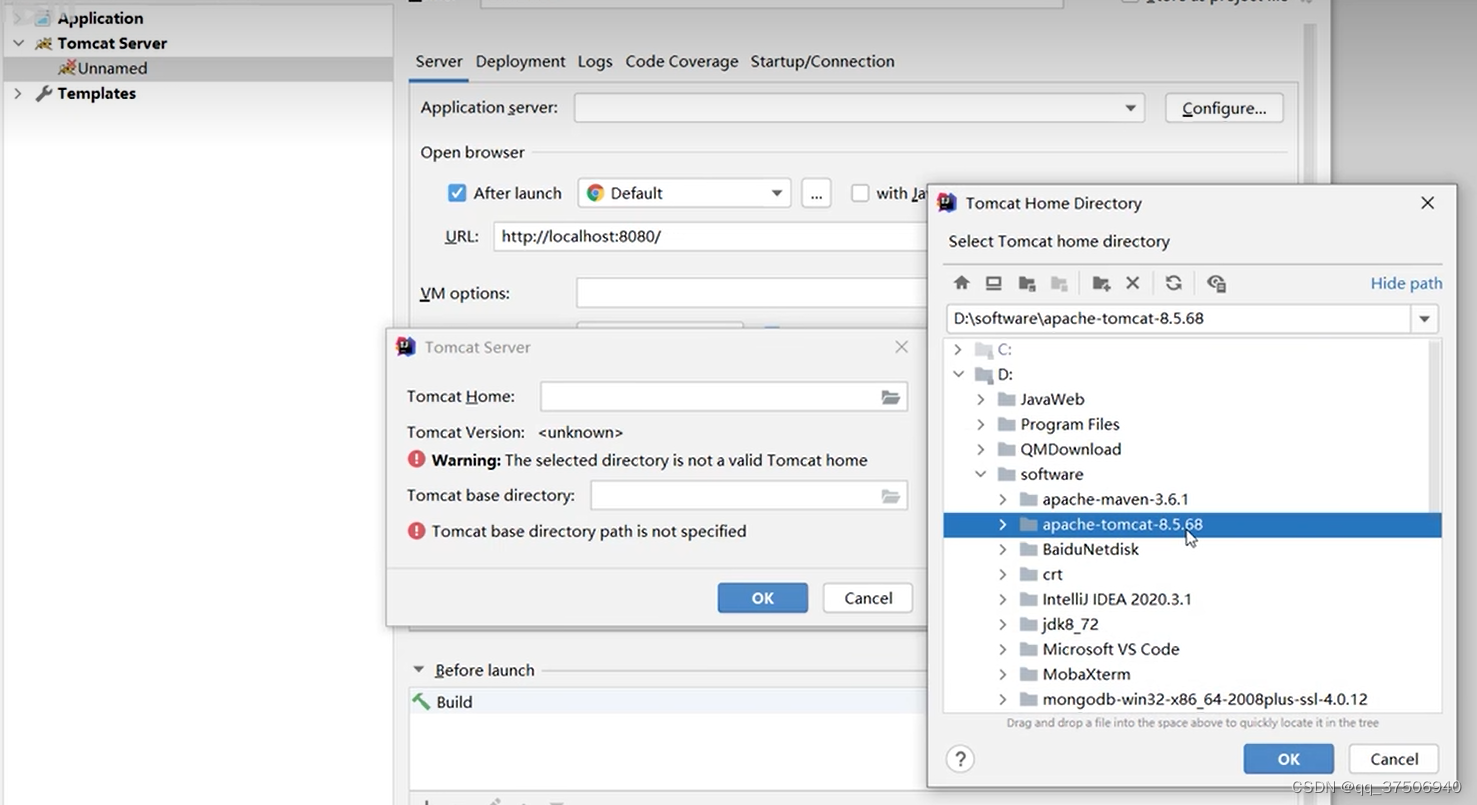Screen dimensions: 1477x805
Task: Click the Chrome icon in browser dropdown
Action: coord(595,193)
